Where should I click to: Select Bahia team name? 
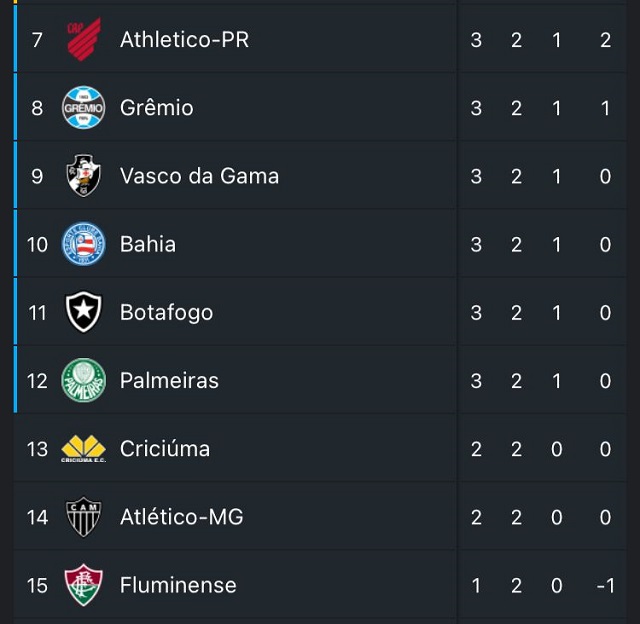click(x=148, y=244)
